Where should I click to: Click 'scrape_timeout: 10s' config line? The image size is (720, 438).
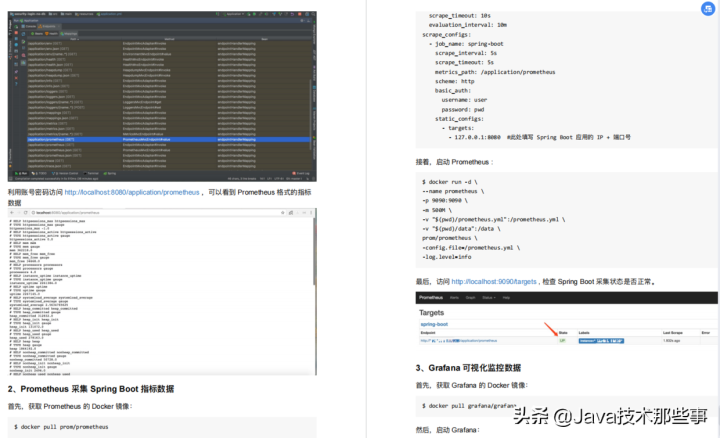pyautogui.click(x=459, y=16)
